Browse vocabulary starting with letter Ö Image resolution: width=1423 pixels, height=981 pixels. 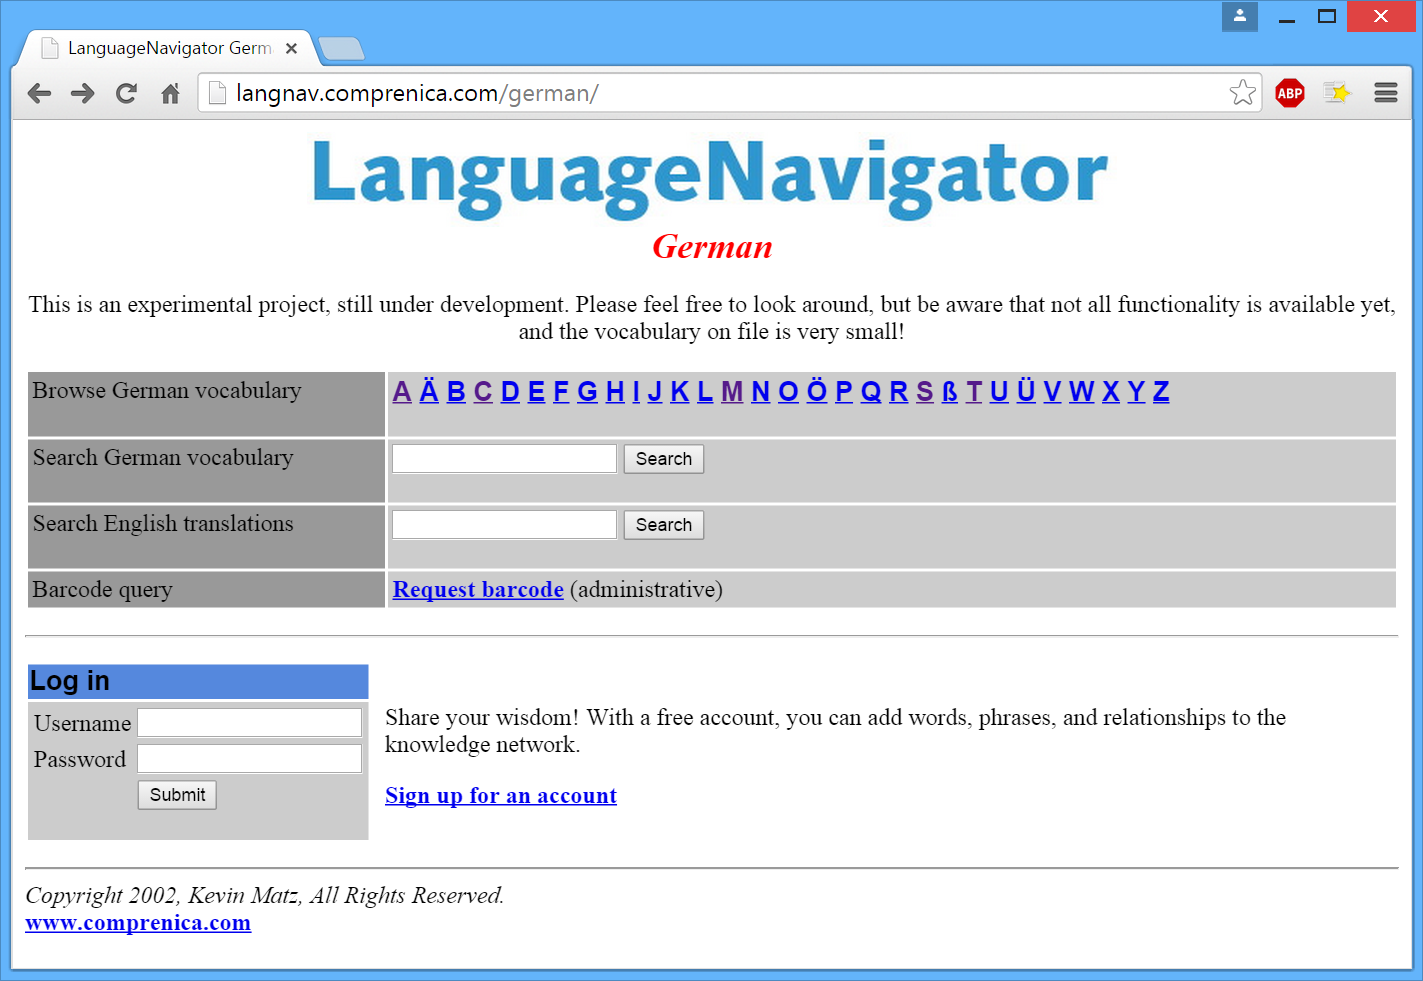pos(817,392)
